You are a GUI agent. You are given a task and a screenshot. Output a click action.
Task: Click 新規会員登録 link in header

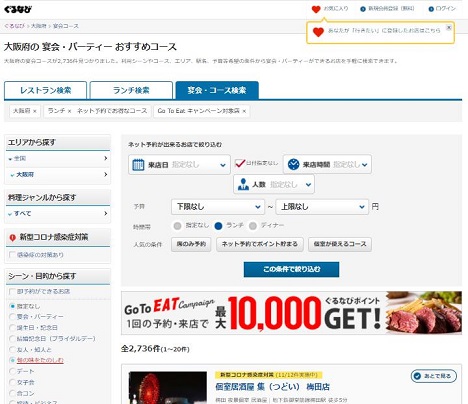(391, 9)
